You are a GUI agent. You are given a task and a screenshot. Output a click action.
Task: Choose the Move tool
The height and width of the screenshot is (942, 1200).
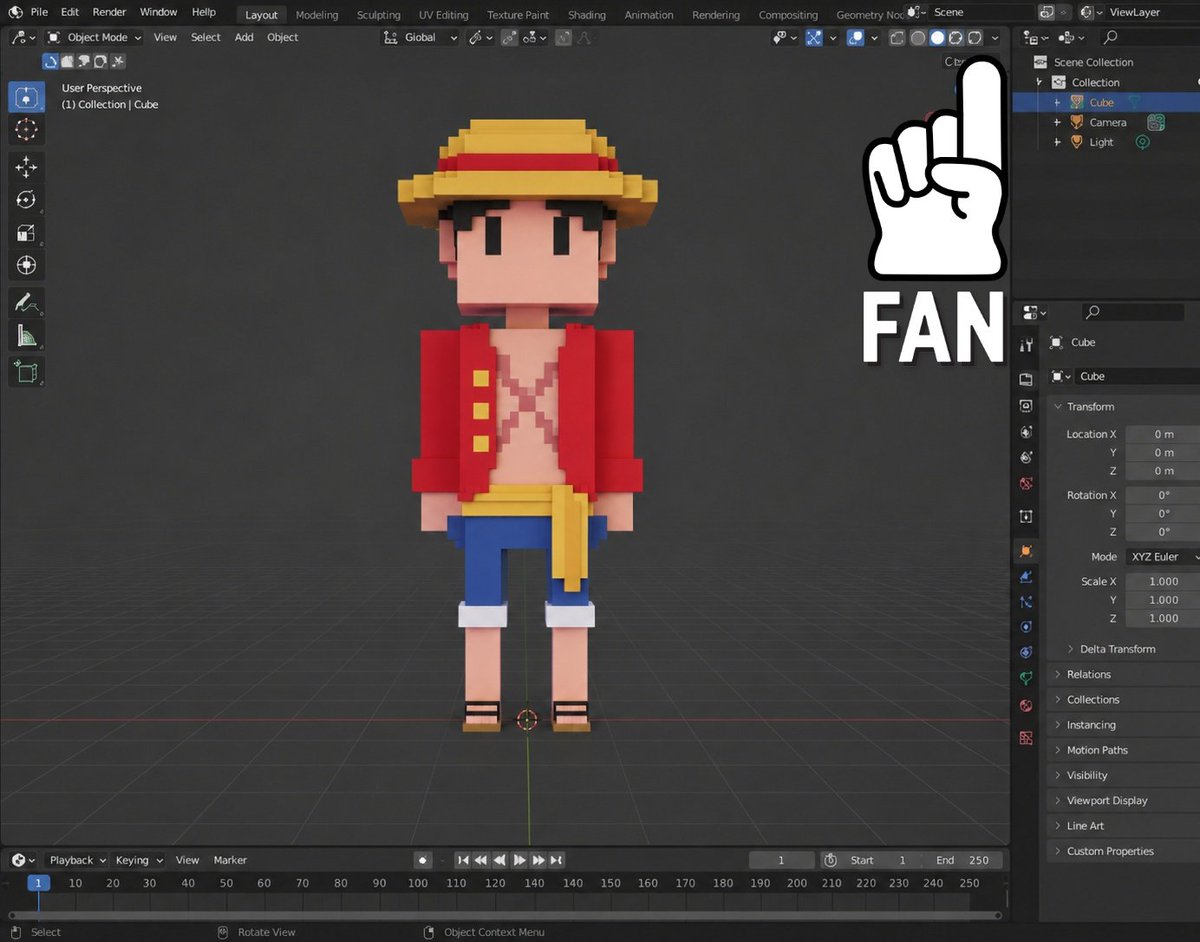coord(26,167)
